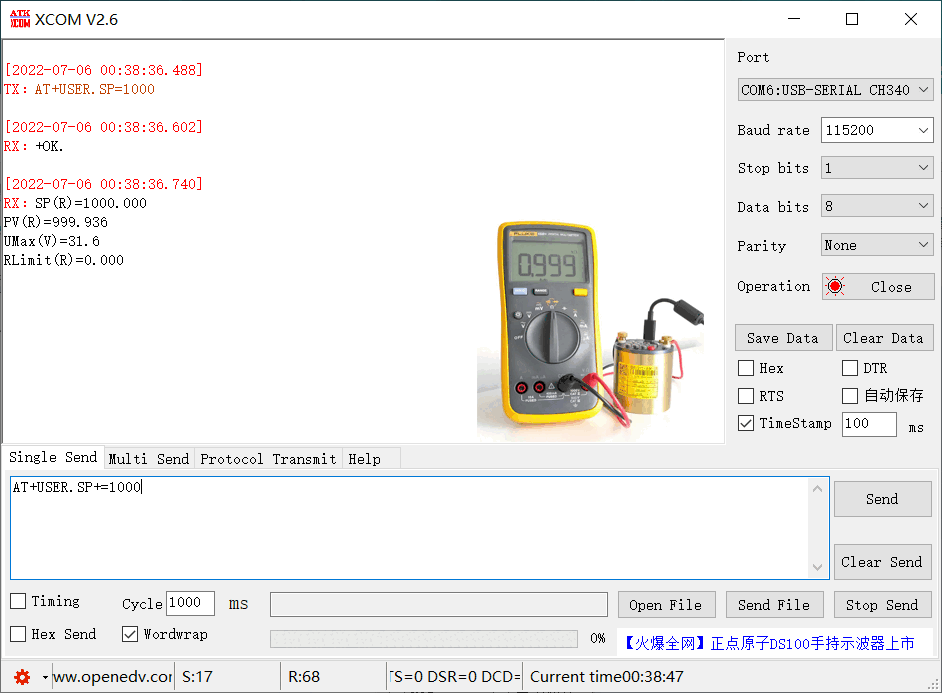The image size is (942, 693).
Task: Open the Protocol Transmit tab
Action: [268, 459]
